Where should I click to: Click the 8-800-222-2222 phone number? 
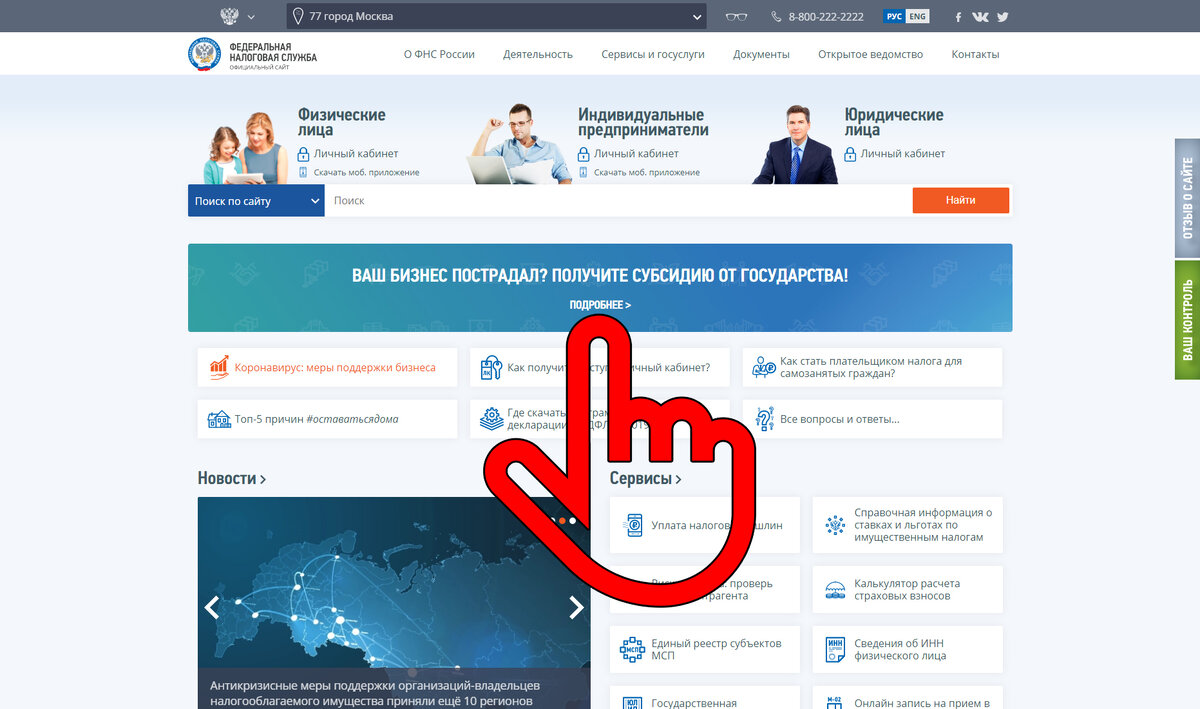click(x=826, y=17)
